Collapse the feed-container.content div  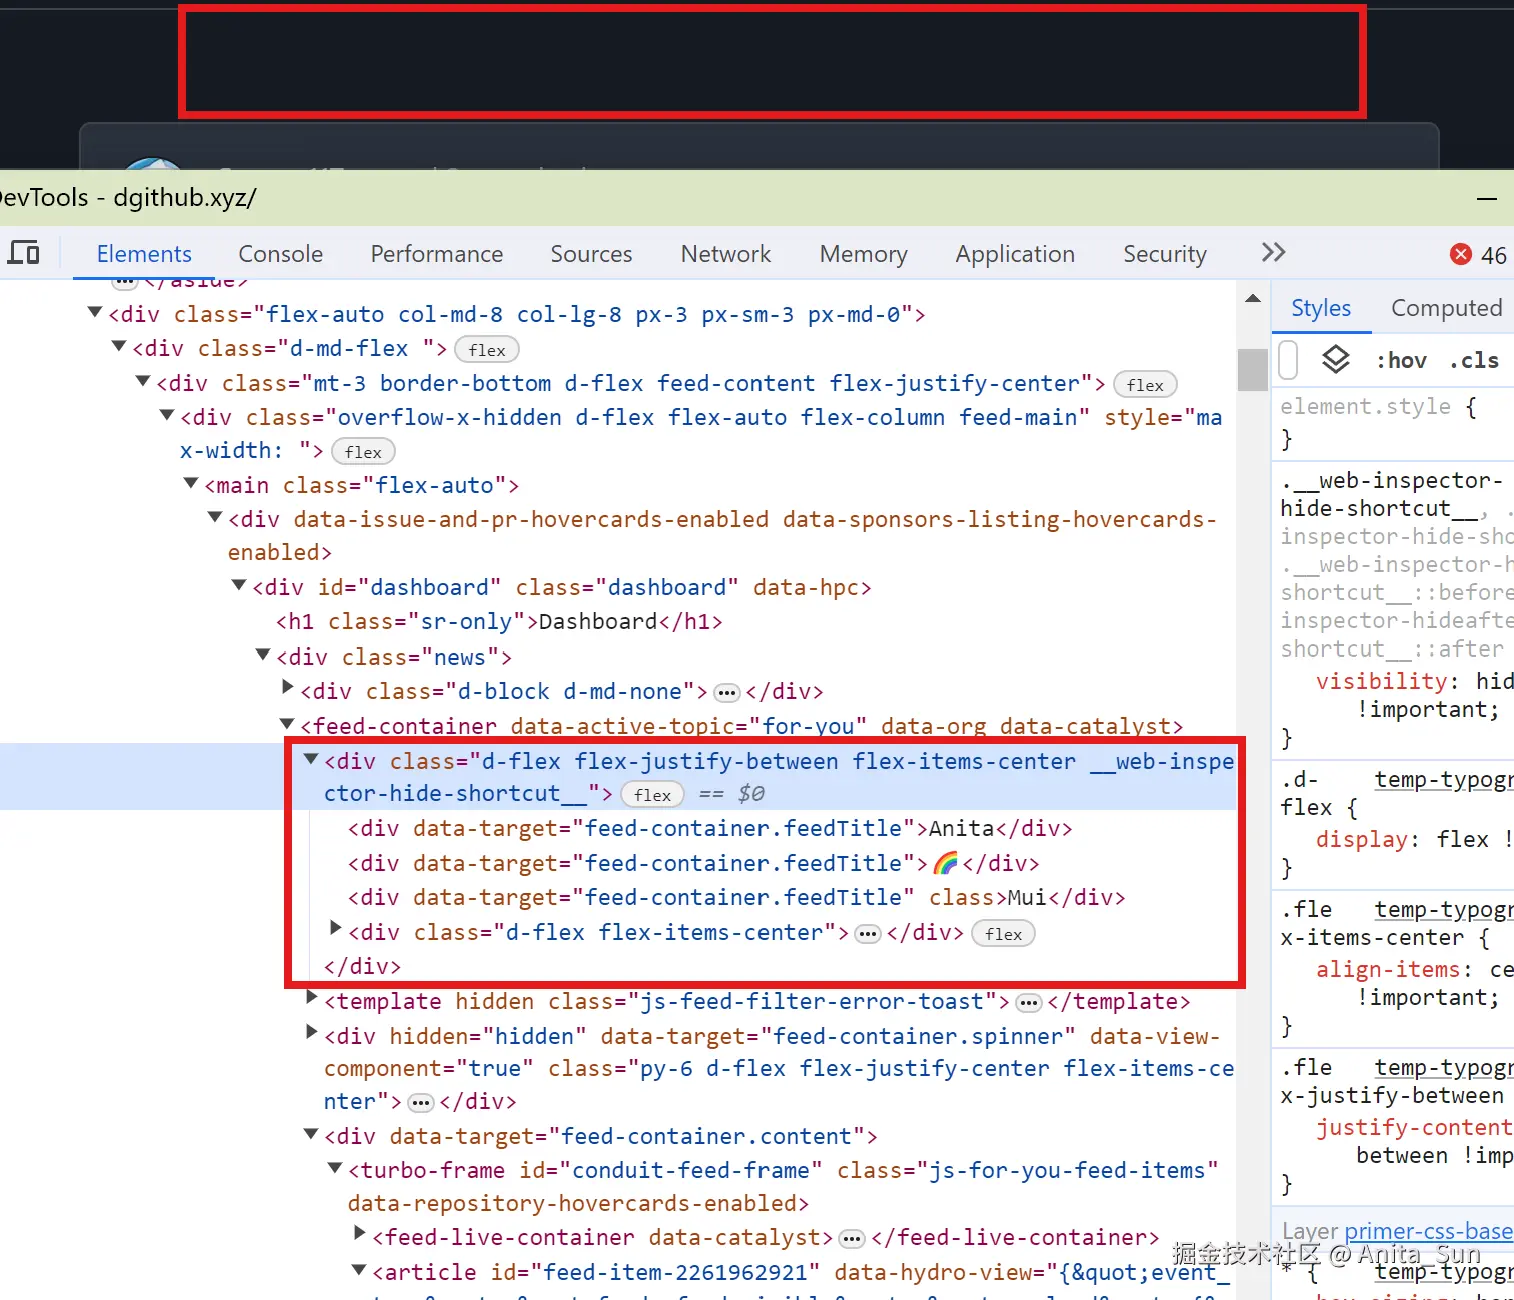pyautogui.click(x=311, y=1134)
